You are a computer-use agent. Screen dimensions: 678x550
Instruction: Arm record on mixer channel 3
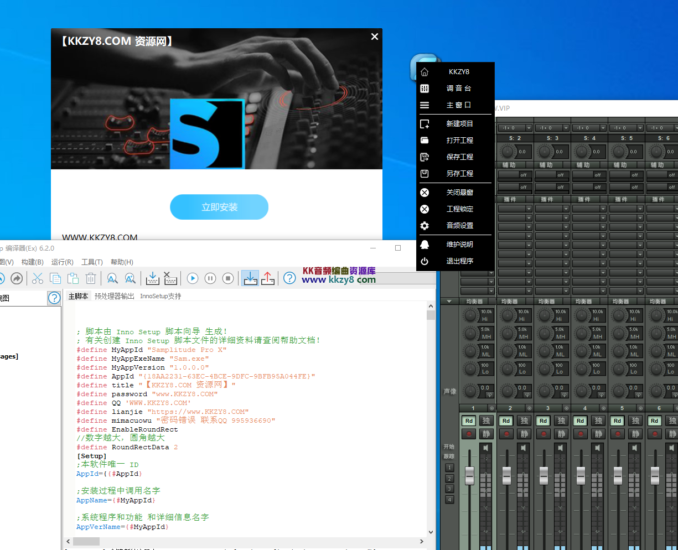[x=544, y=434]
